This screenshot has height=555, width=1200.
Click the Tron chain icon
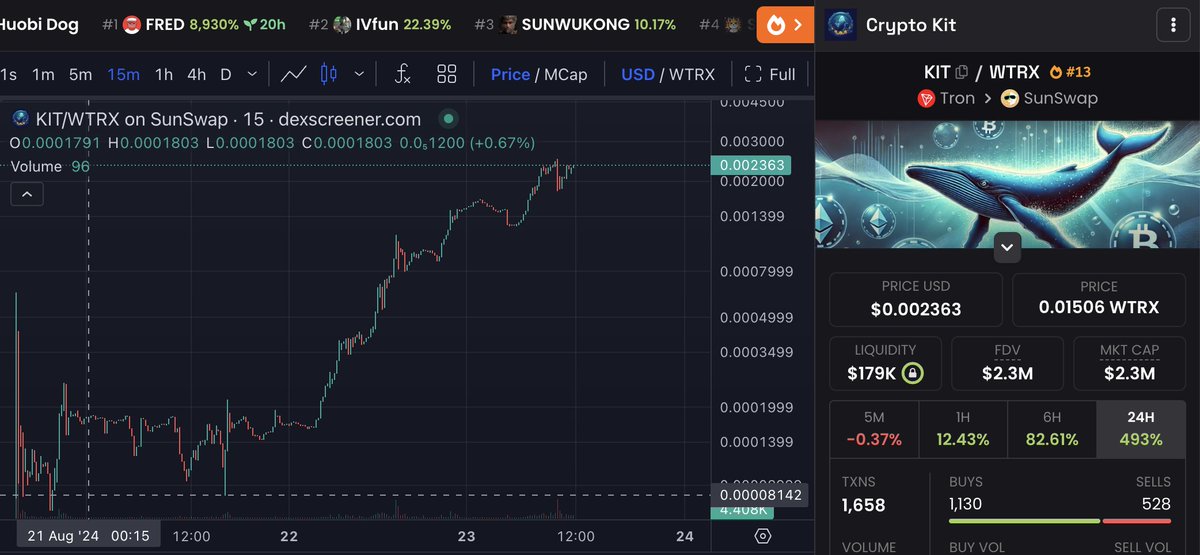coord(925,98)
